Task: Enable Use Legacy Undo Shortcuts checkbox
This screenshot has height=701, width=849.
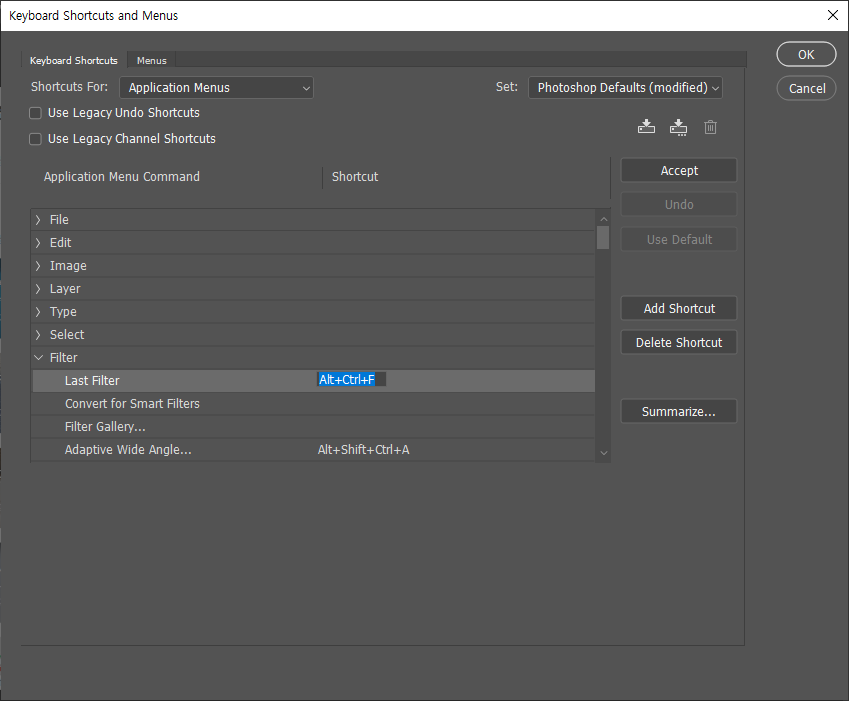Action: coord(35,113)
